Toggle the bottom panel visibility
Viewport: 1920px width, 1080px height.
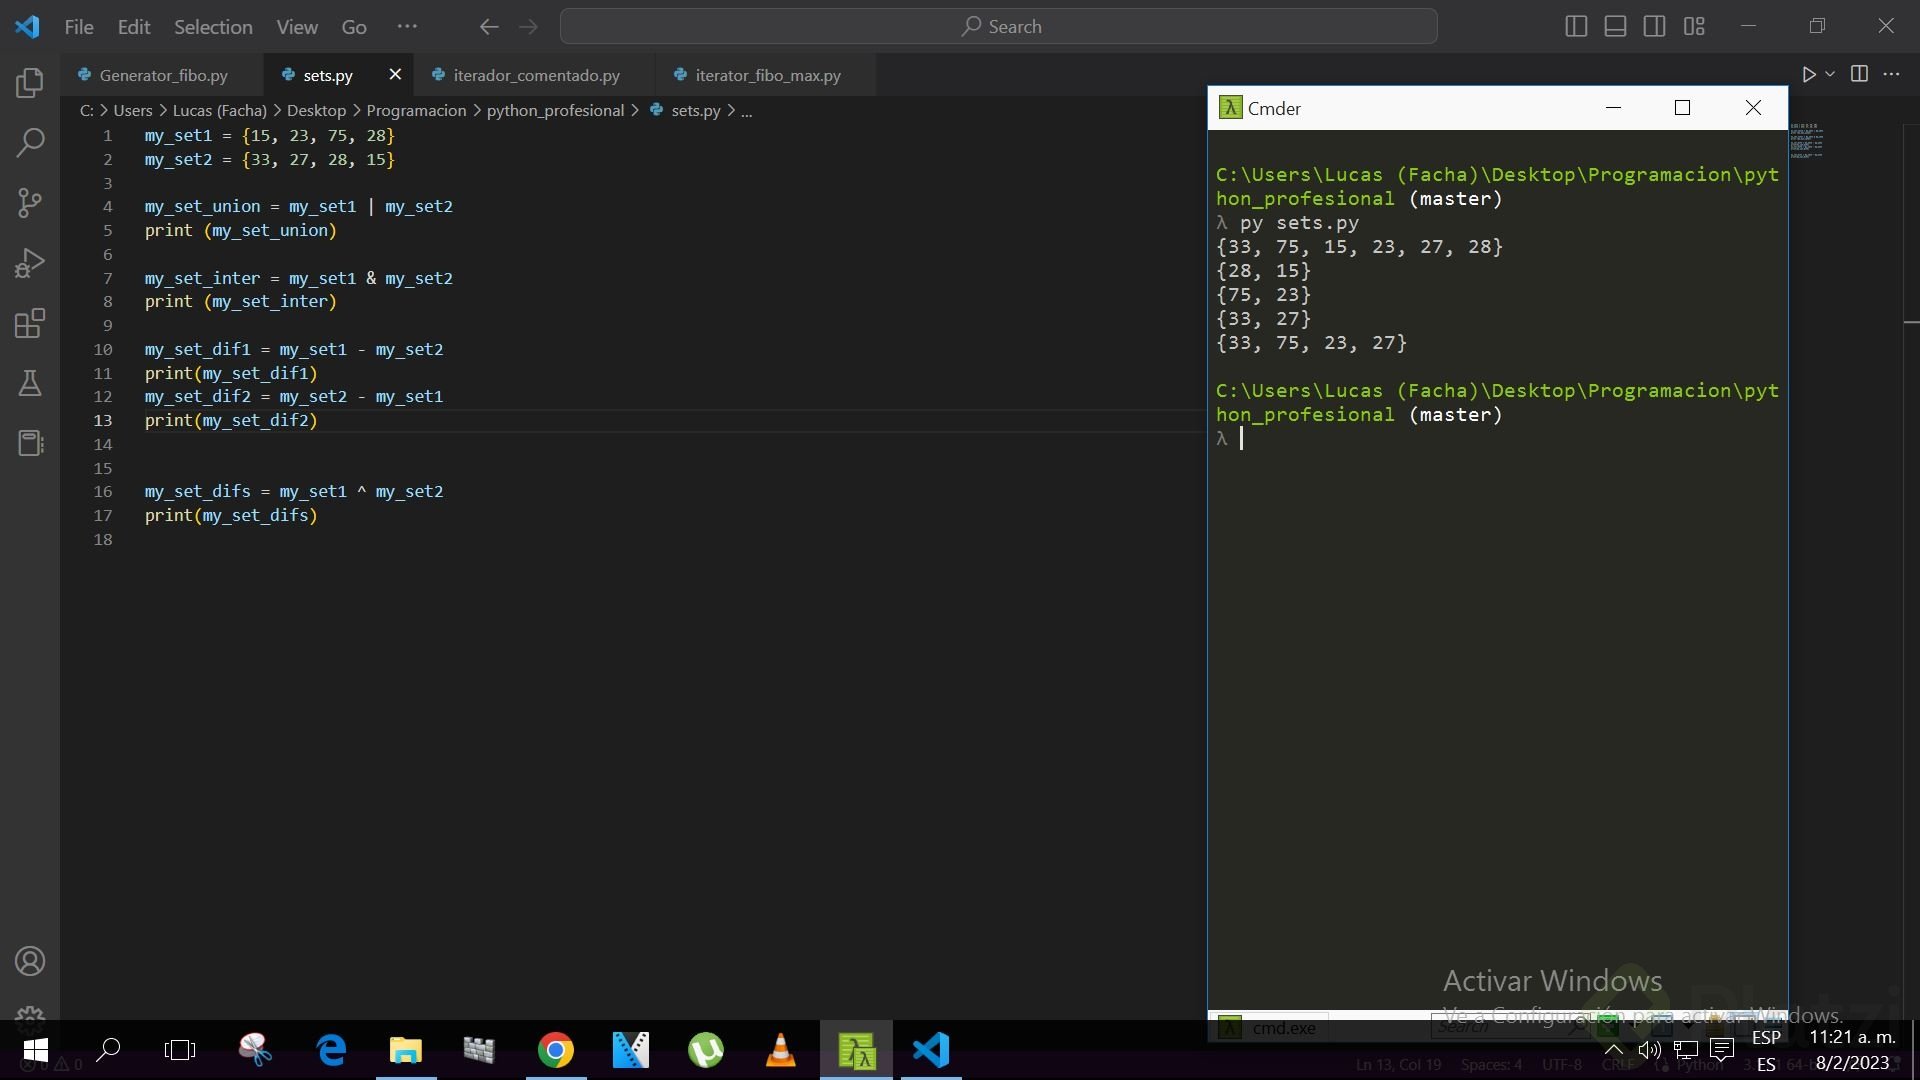(x=1615, y=27)
